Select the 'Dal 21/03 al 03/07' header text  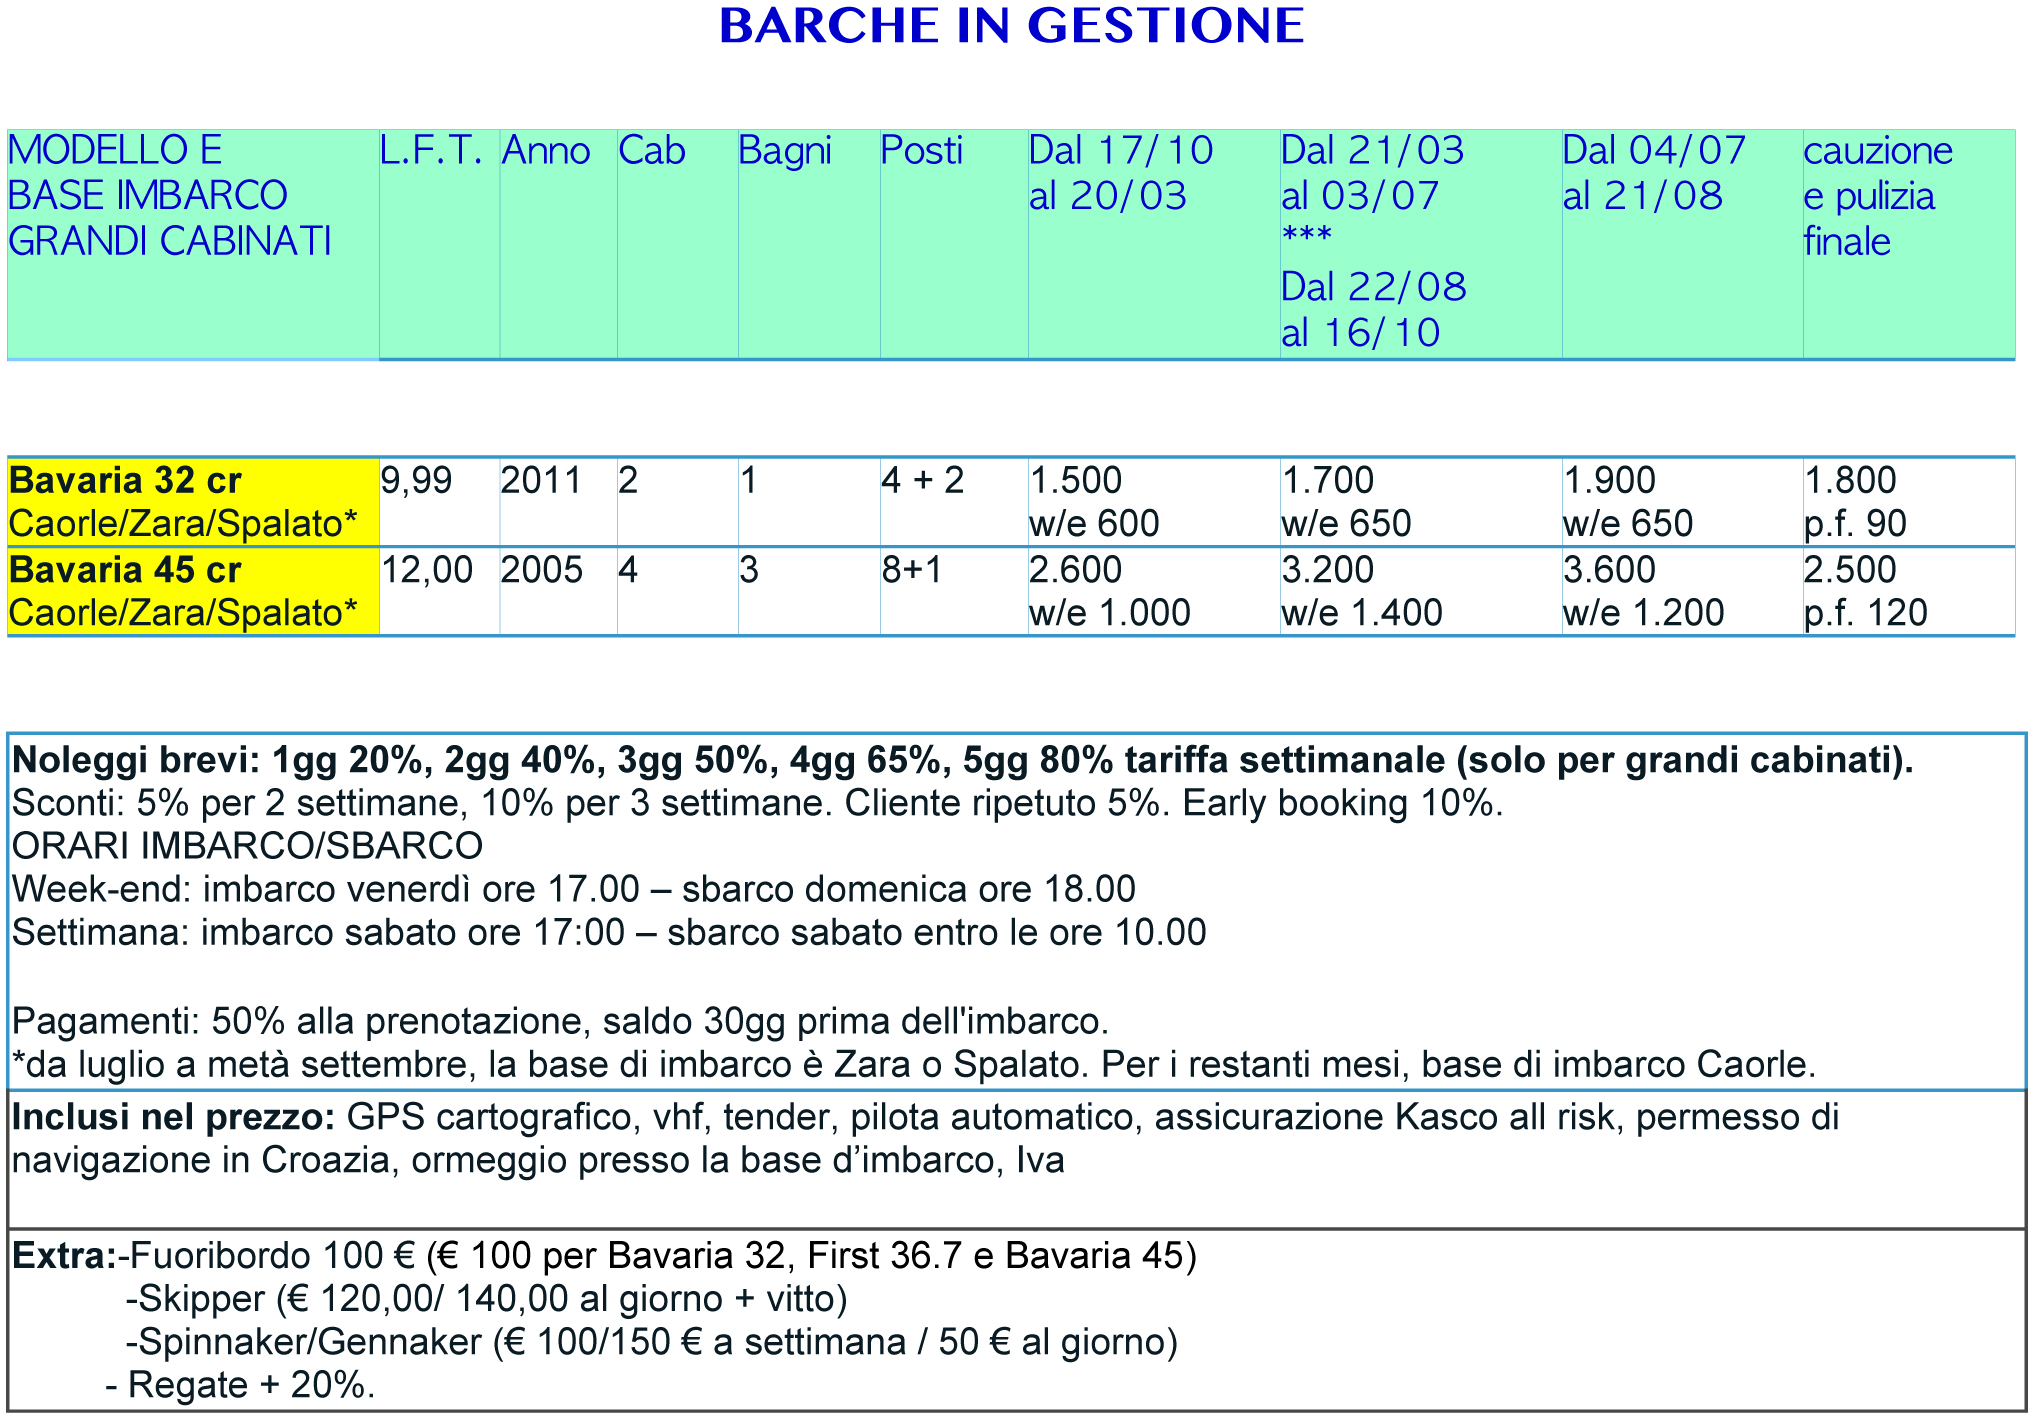(x=1372, y=173)
